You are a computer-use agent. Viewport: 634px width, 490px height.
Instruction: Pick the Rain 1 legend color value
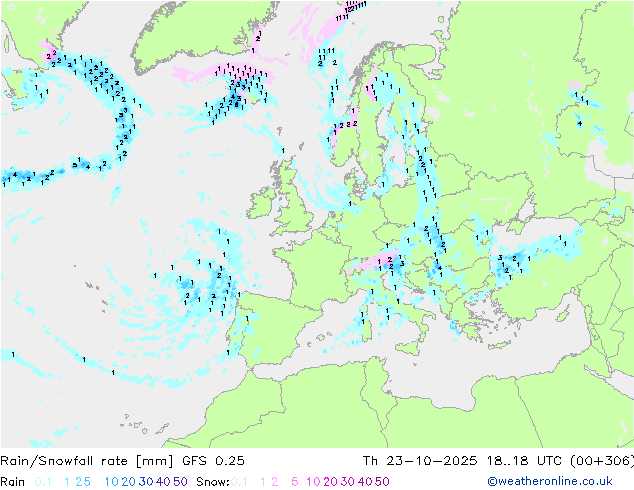pos(67,482)
